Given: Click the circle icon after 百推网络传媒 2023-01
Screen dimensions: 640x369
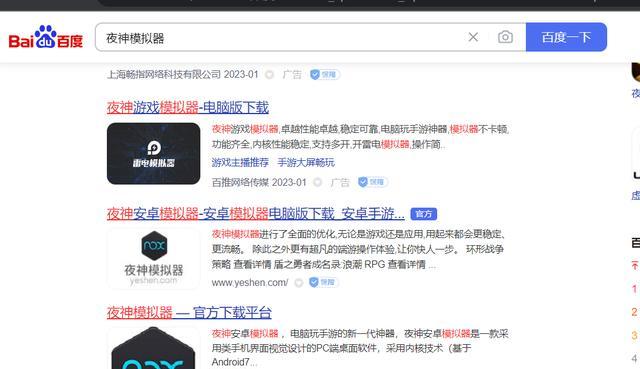Looking at the screenshot, I should (318, 182).
